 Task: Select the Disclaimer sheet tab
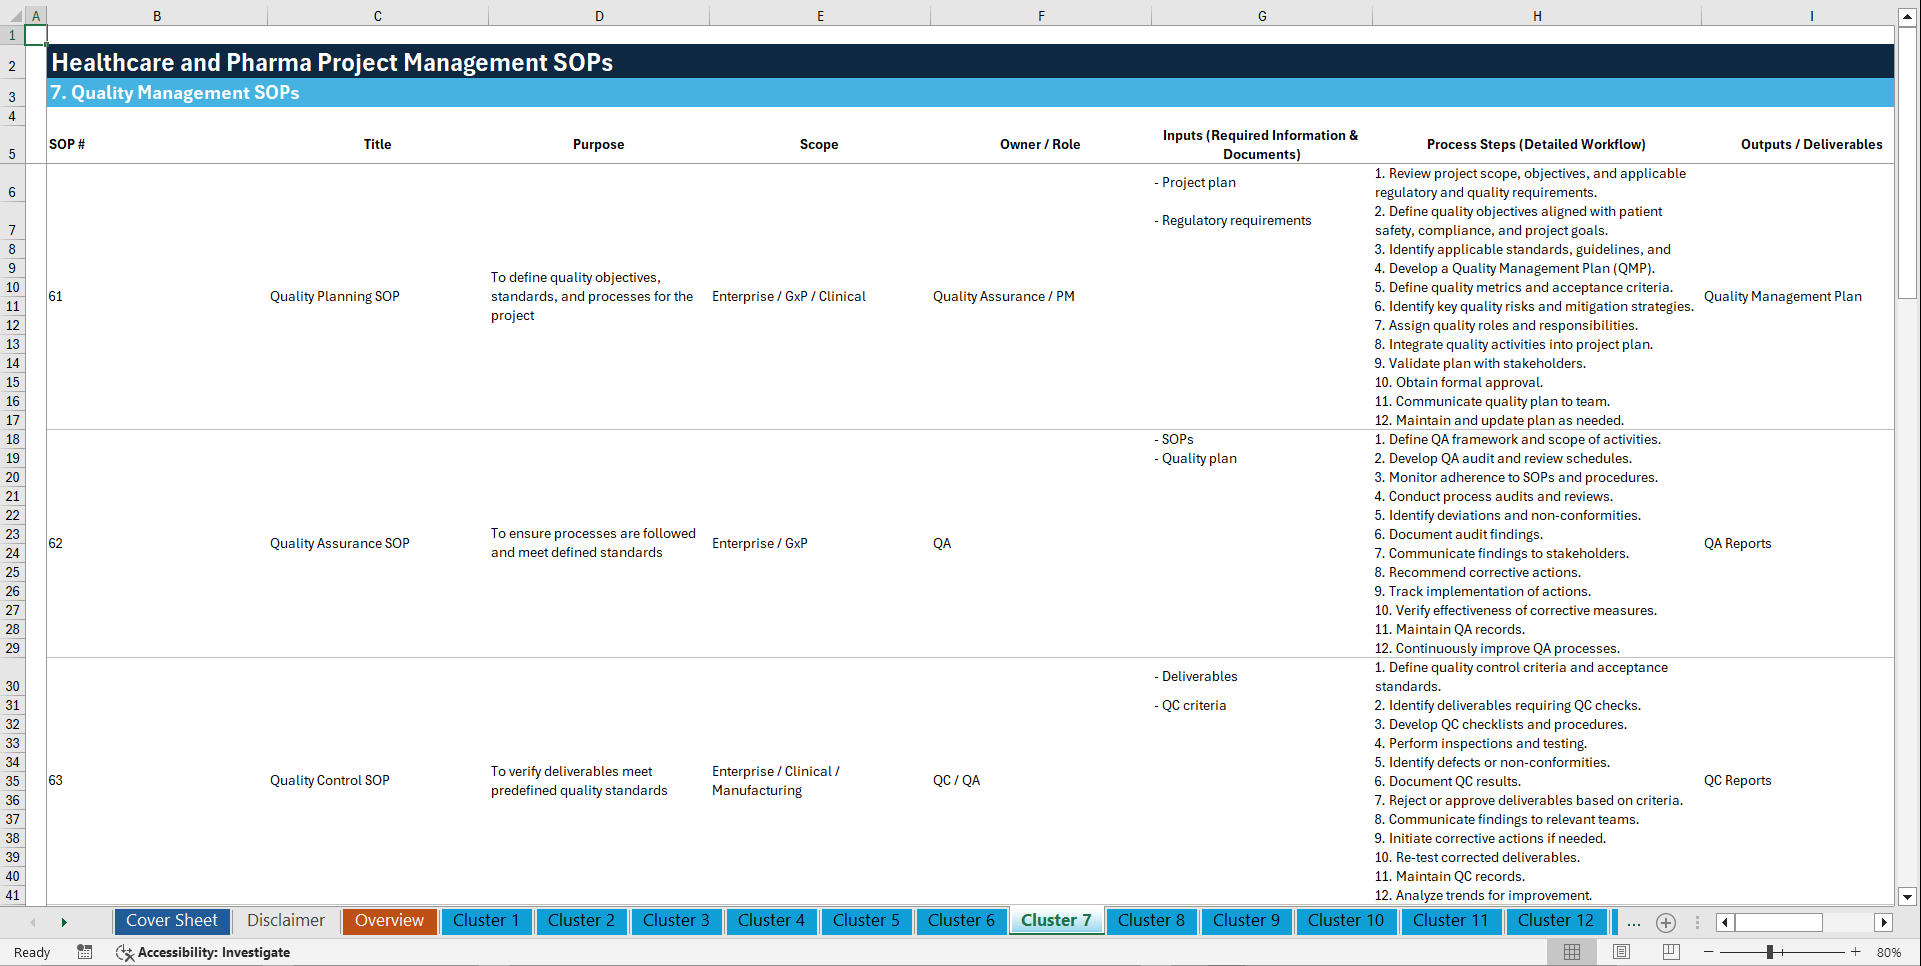285,920
